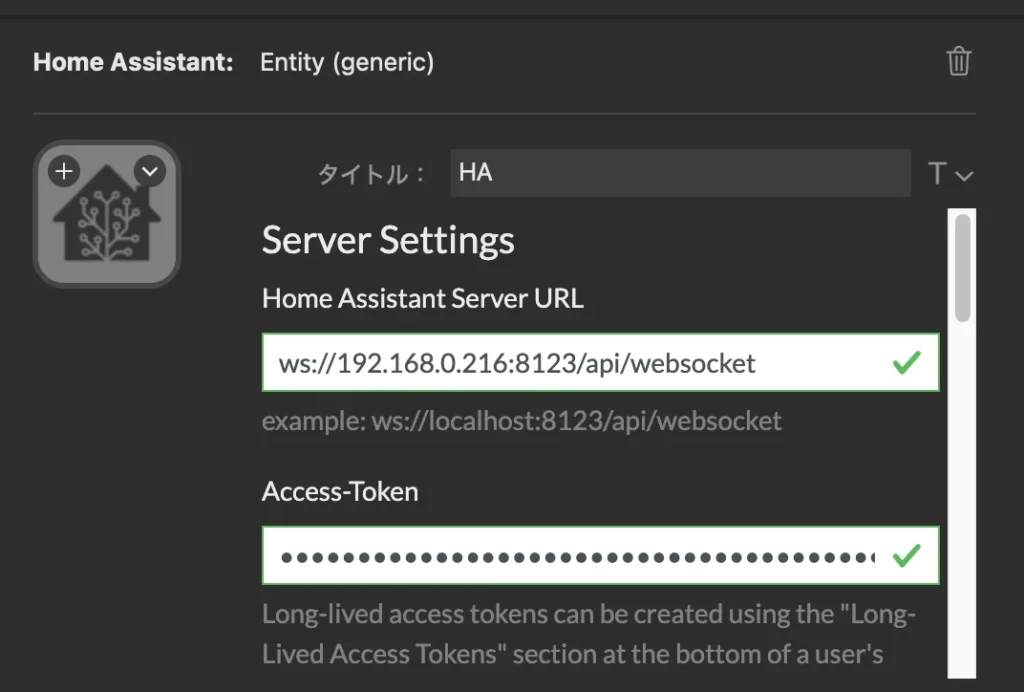Click the タイトル label
Screen dimensions: 1024x692
[x=372, y=174]
